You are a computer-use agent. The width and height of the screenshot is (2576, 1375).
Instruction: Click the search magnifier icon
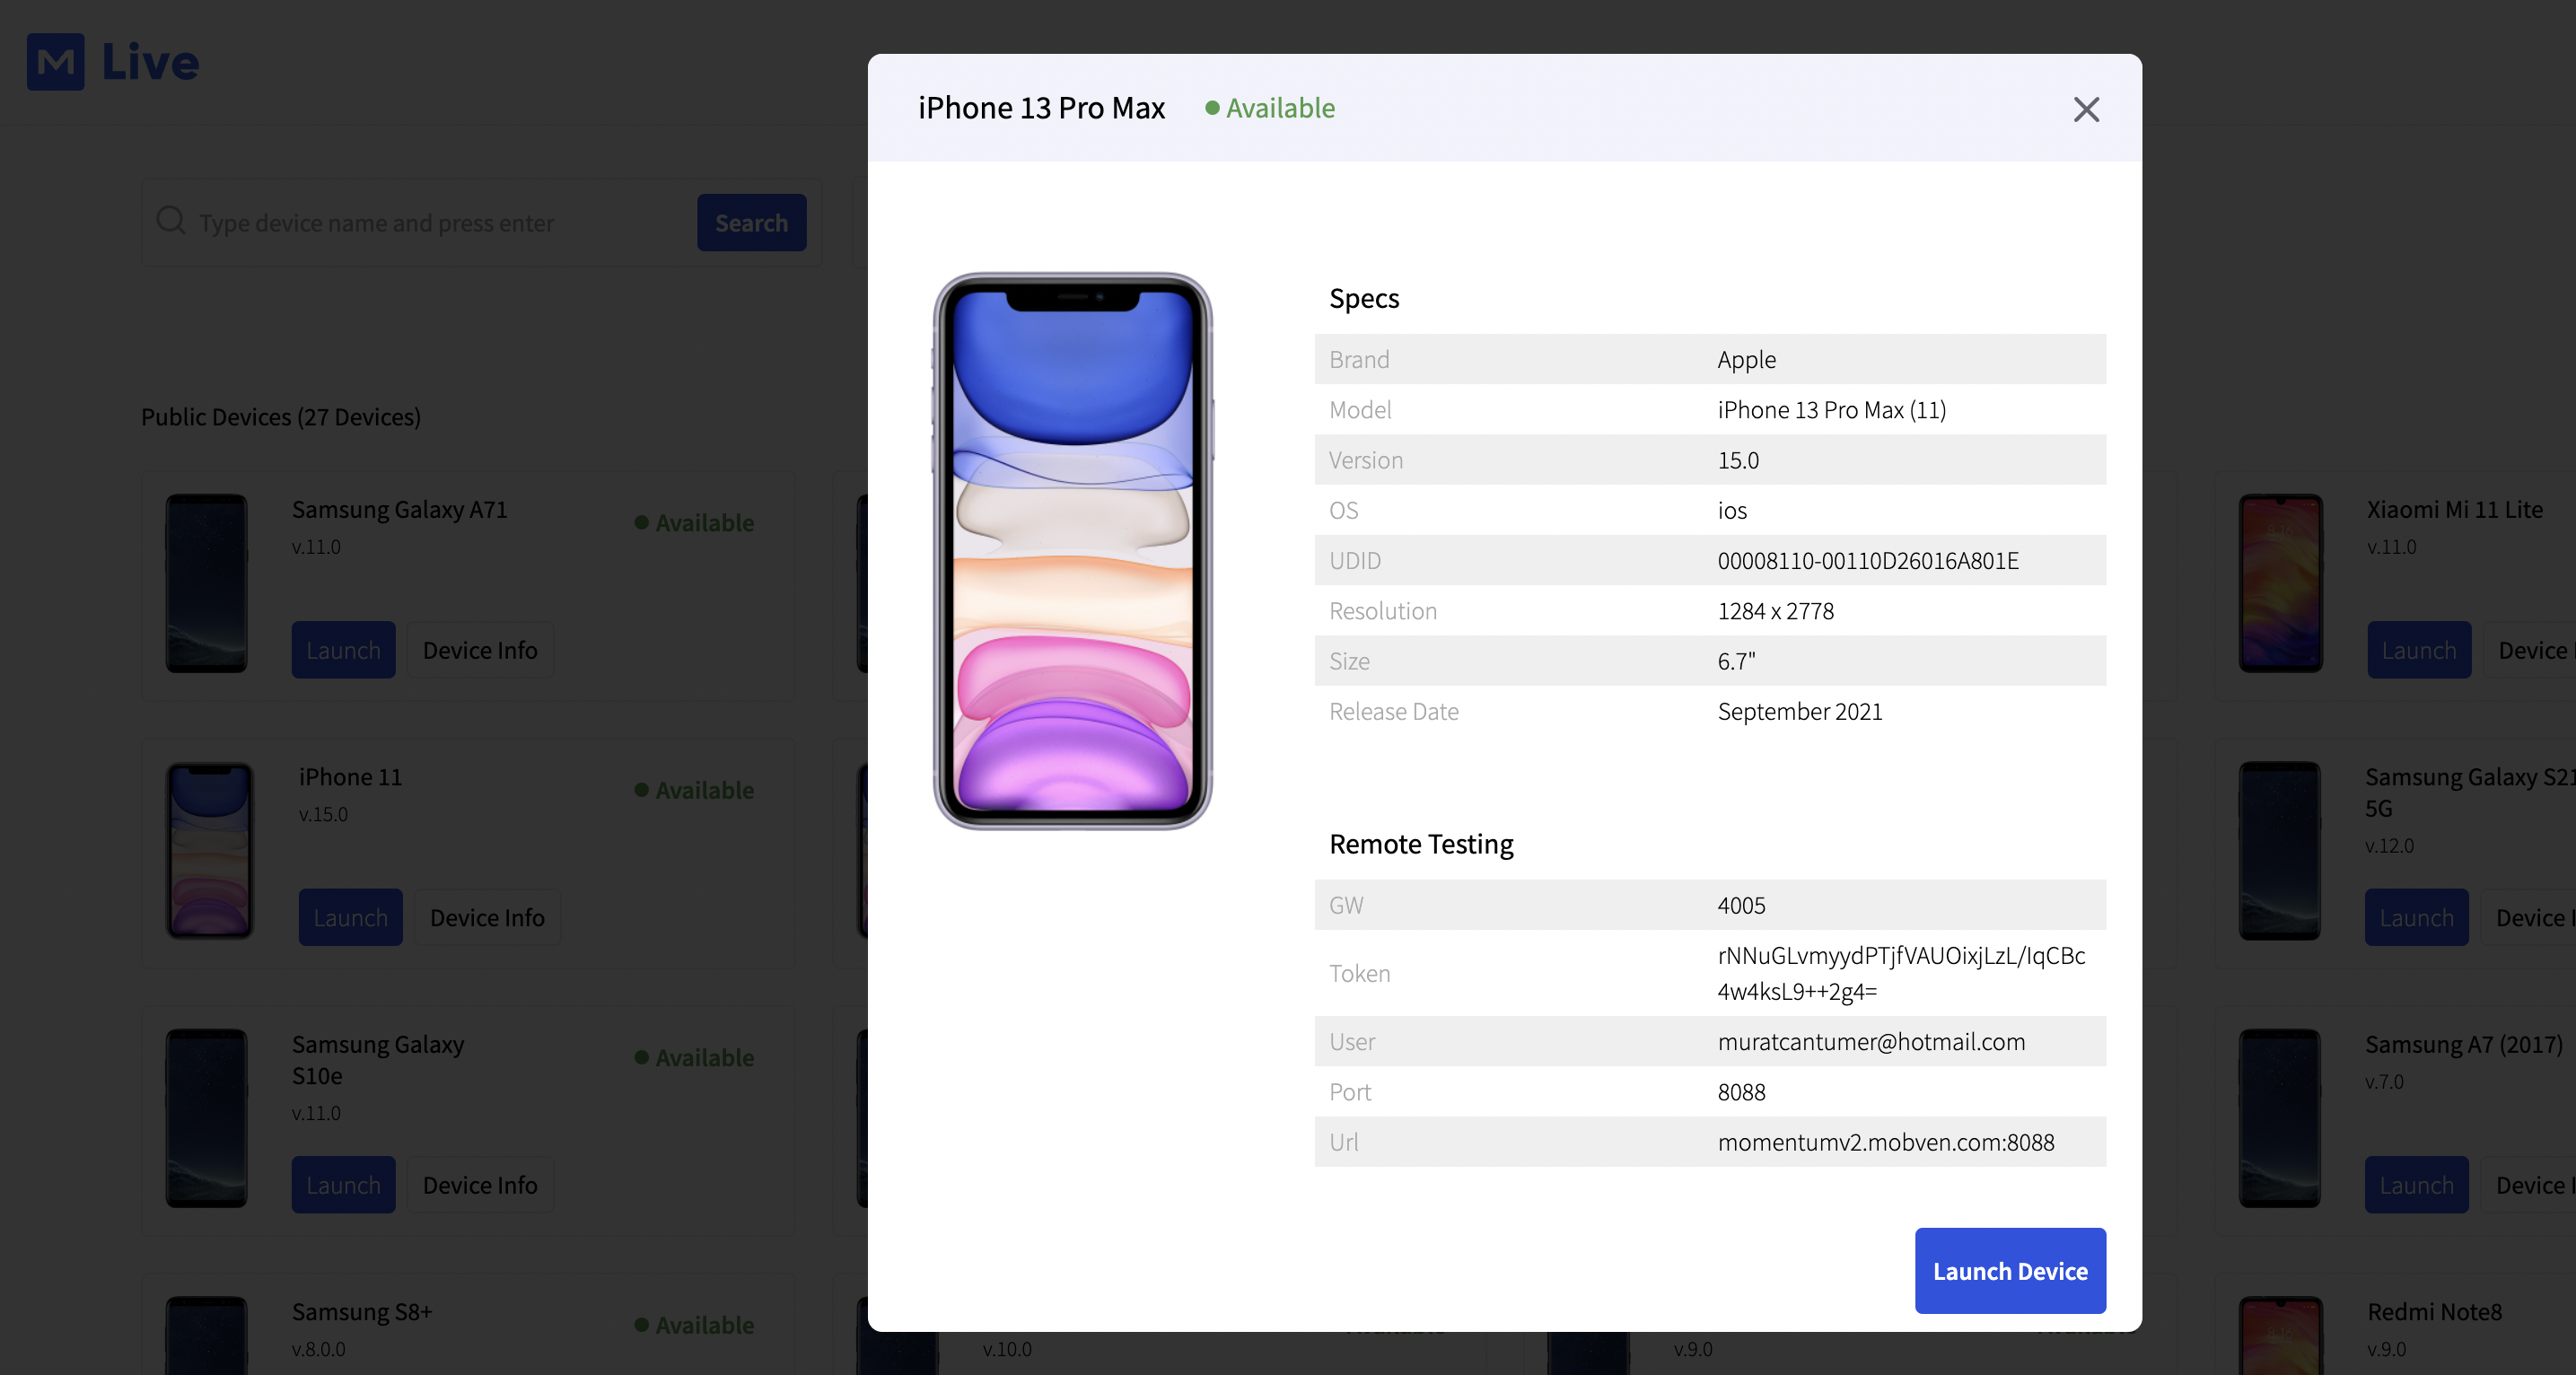point(171,220)
